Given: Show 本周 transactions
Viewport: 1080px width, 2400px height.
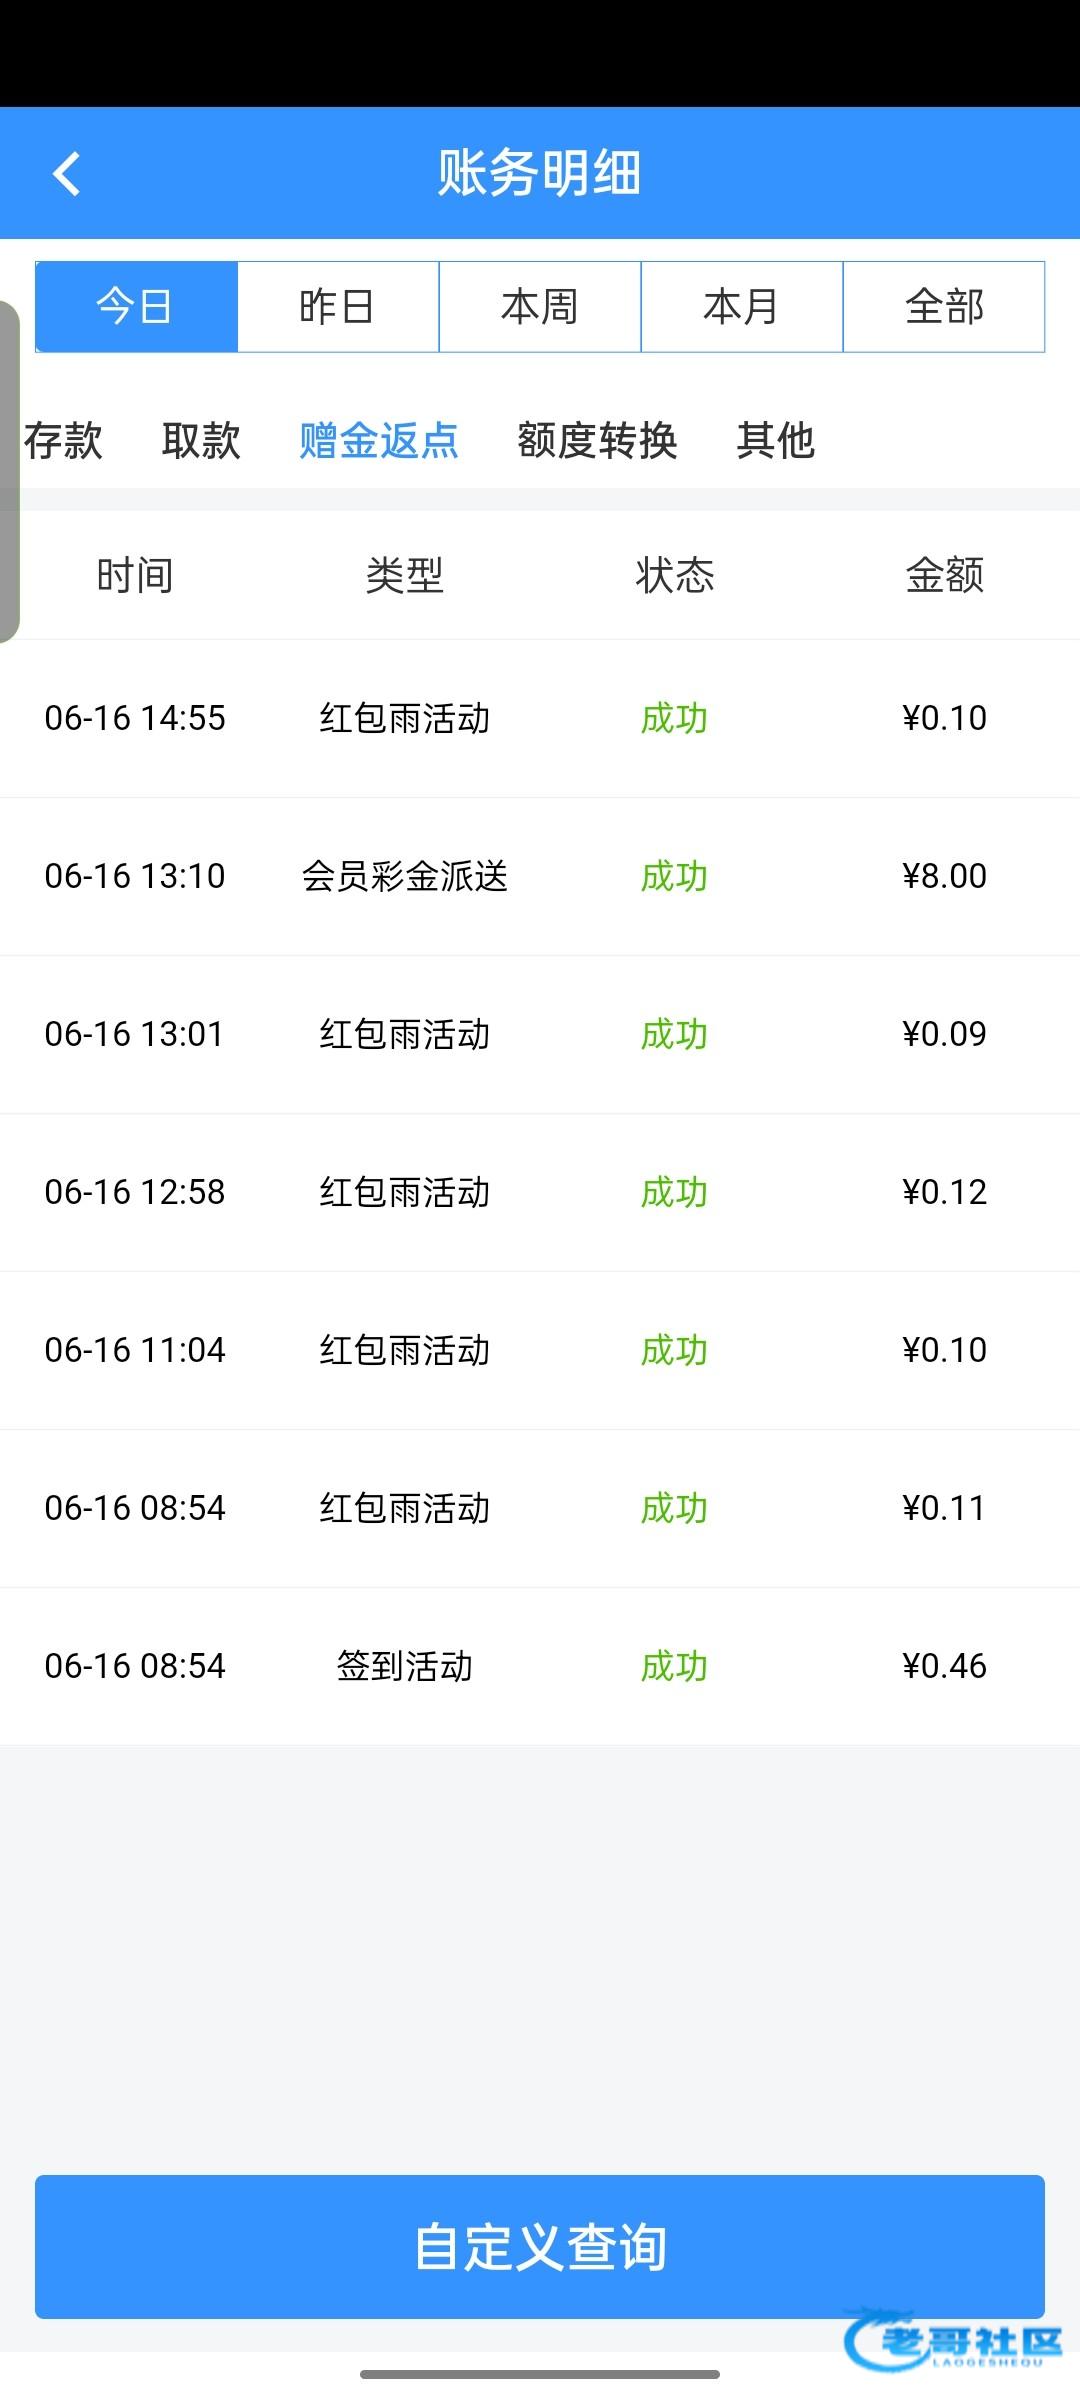Looking at the screenshot, I should 540,307.
